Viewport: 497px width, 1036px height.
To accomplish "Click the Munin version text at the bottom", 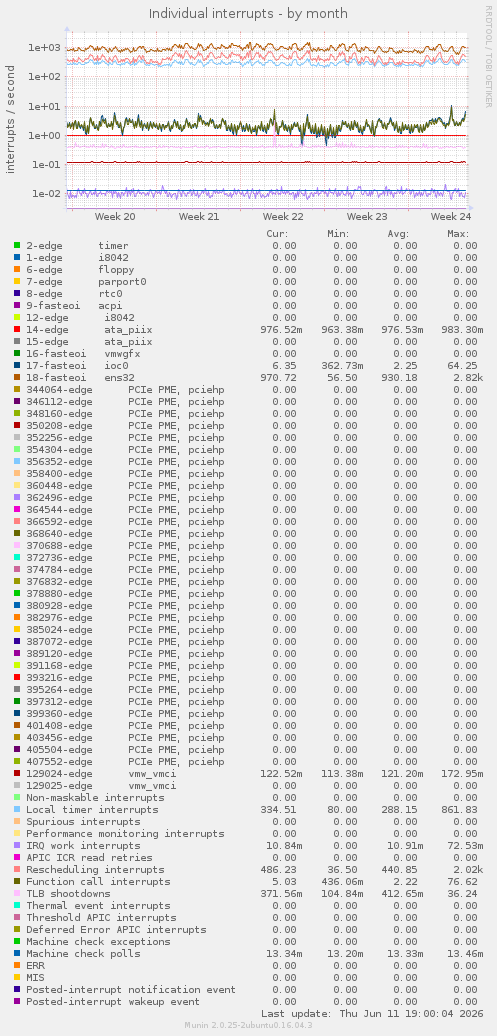I will [248, 1024].
